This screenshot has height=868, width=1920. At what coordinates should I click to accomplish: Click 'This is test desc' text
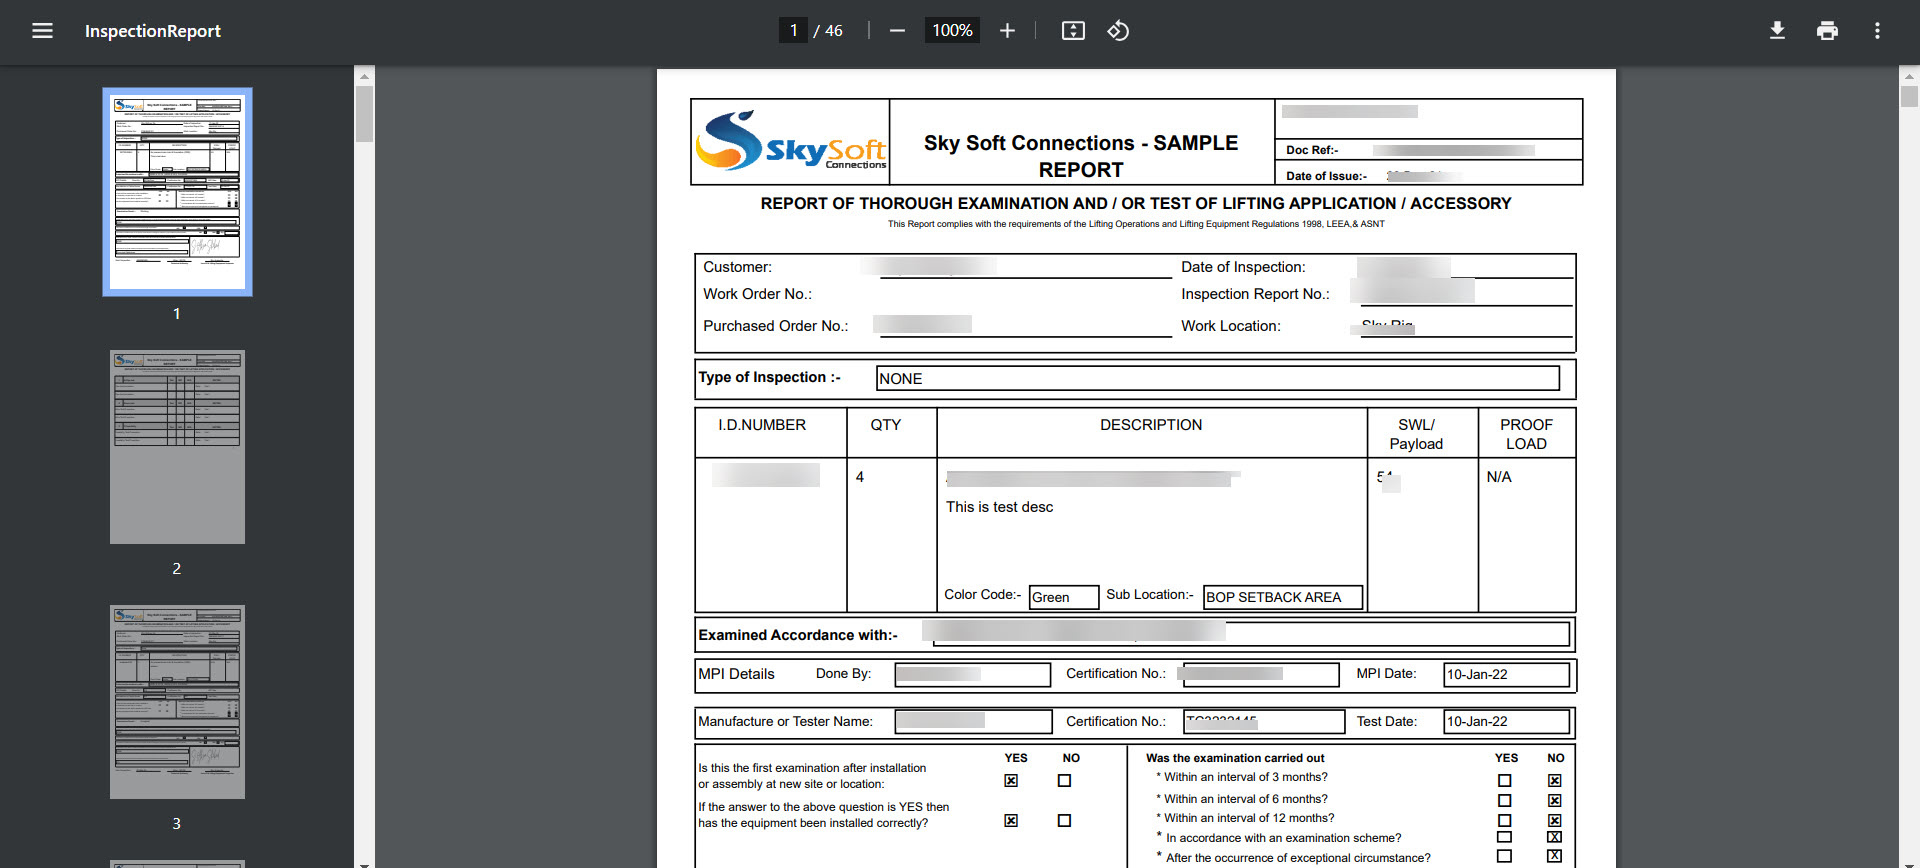[999, 507]
